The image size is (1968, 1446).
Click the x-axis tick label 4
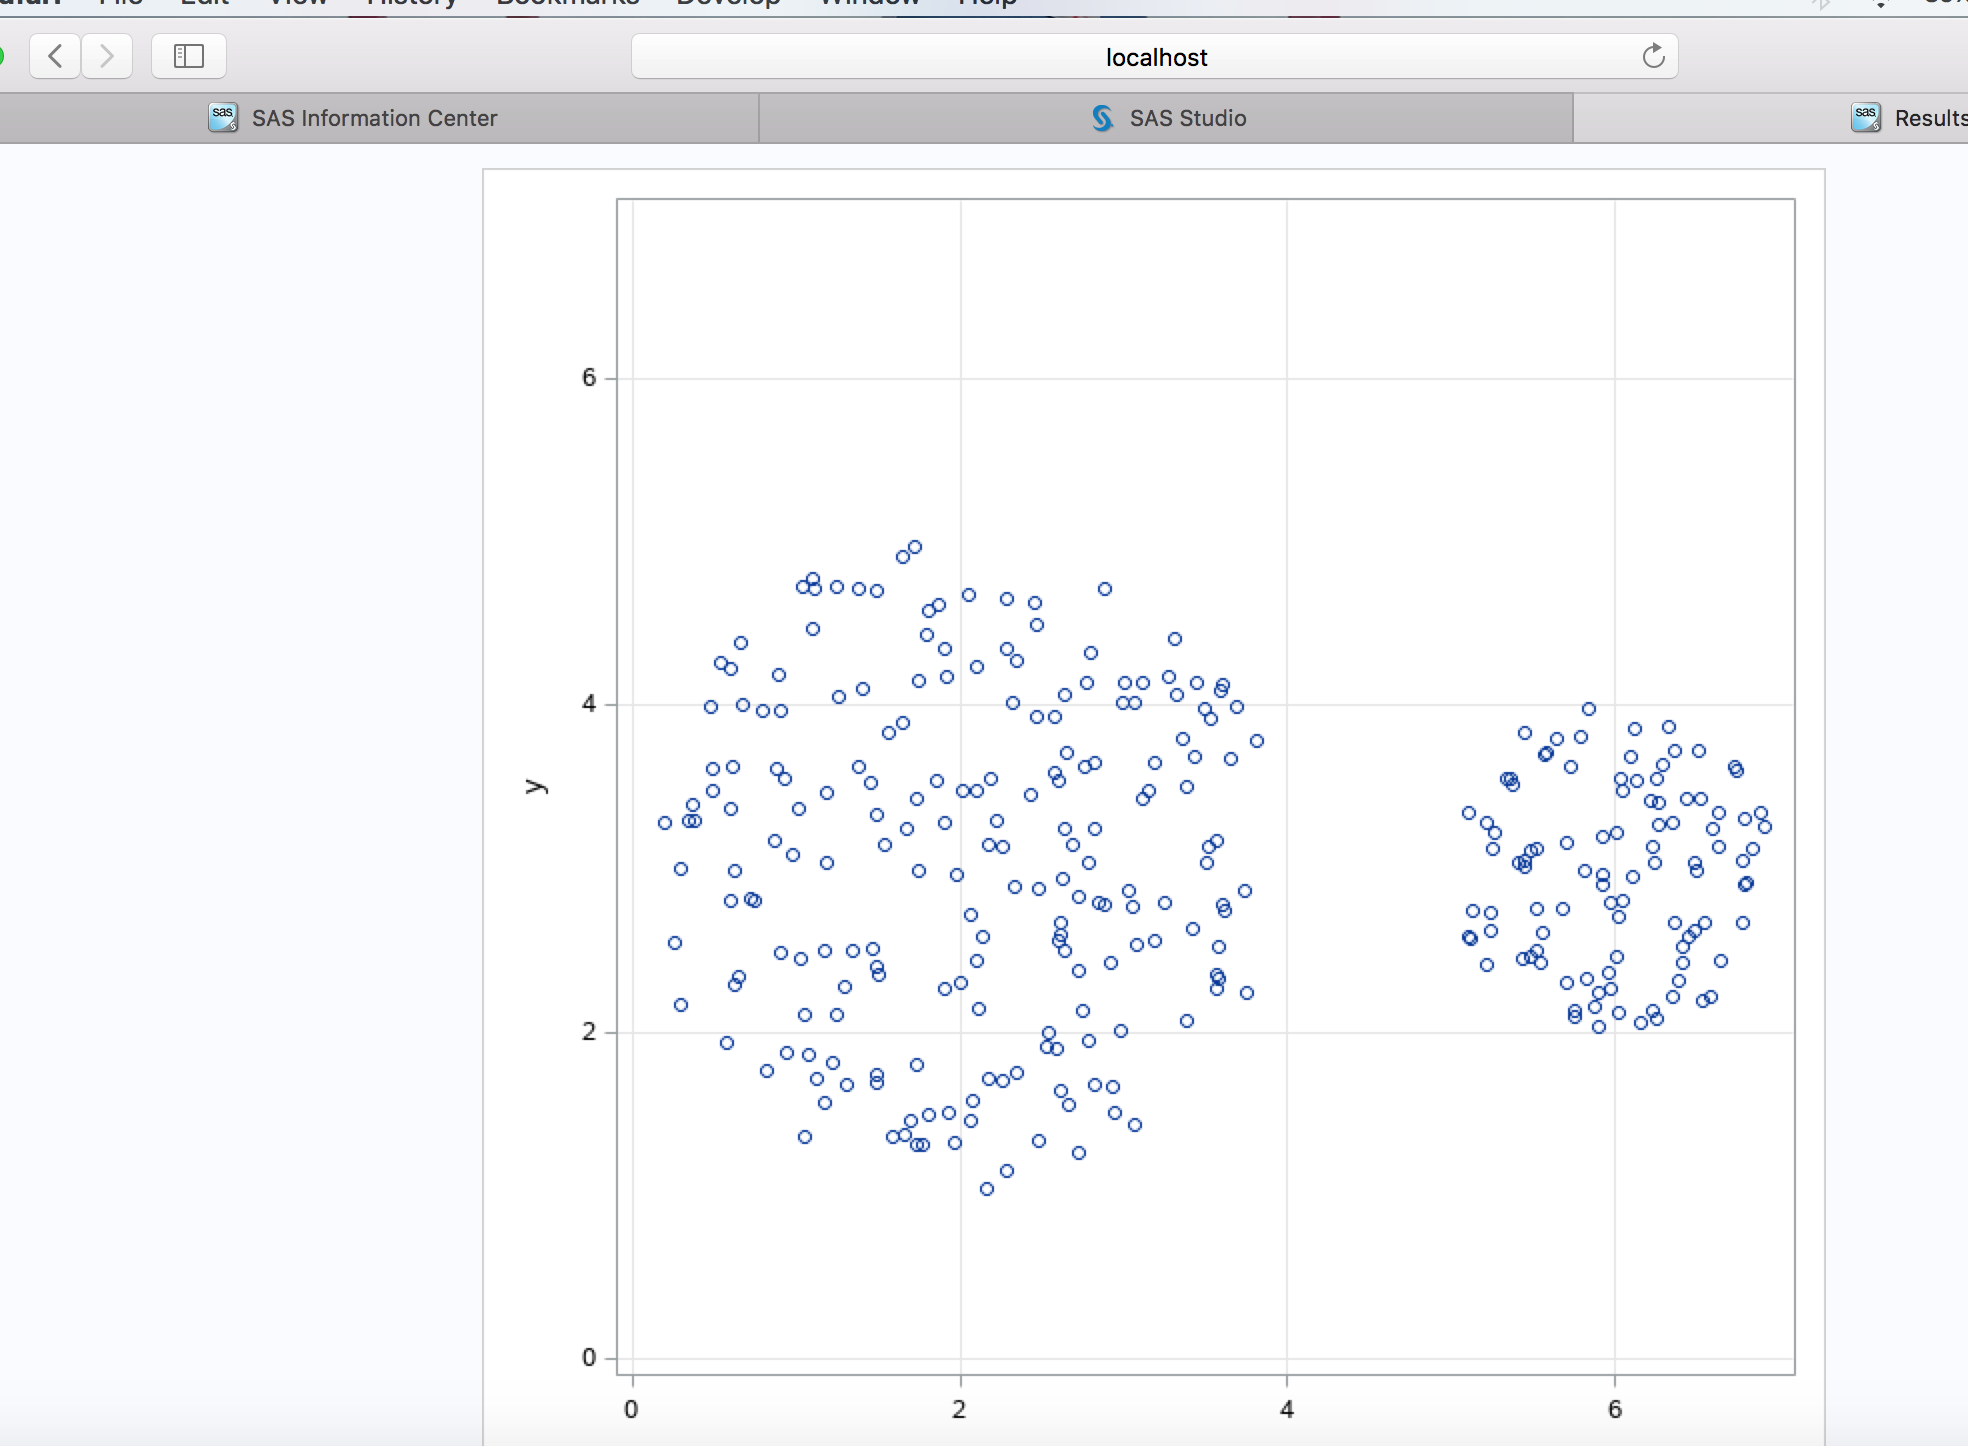[x=1287, y=1410]
